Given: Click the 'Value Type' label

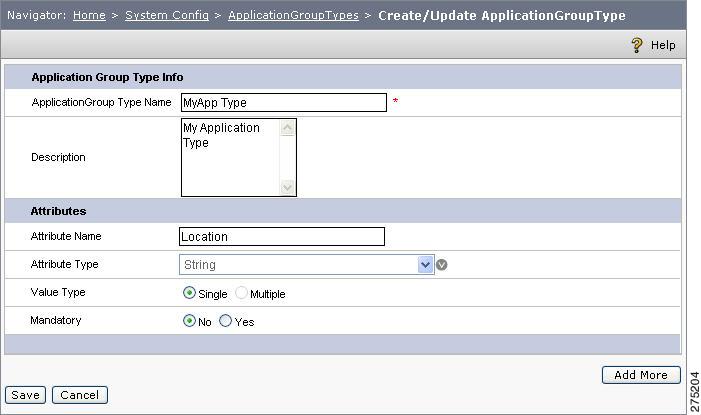Looking at the screenshot, I should (58, 292).
